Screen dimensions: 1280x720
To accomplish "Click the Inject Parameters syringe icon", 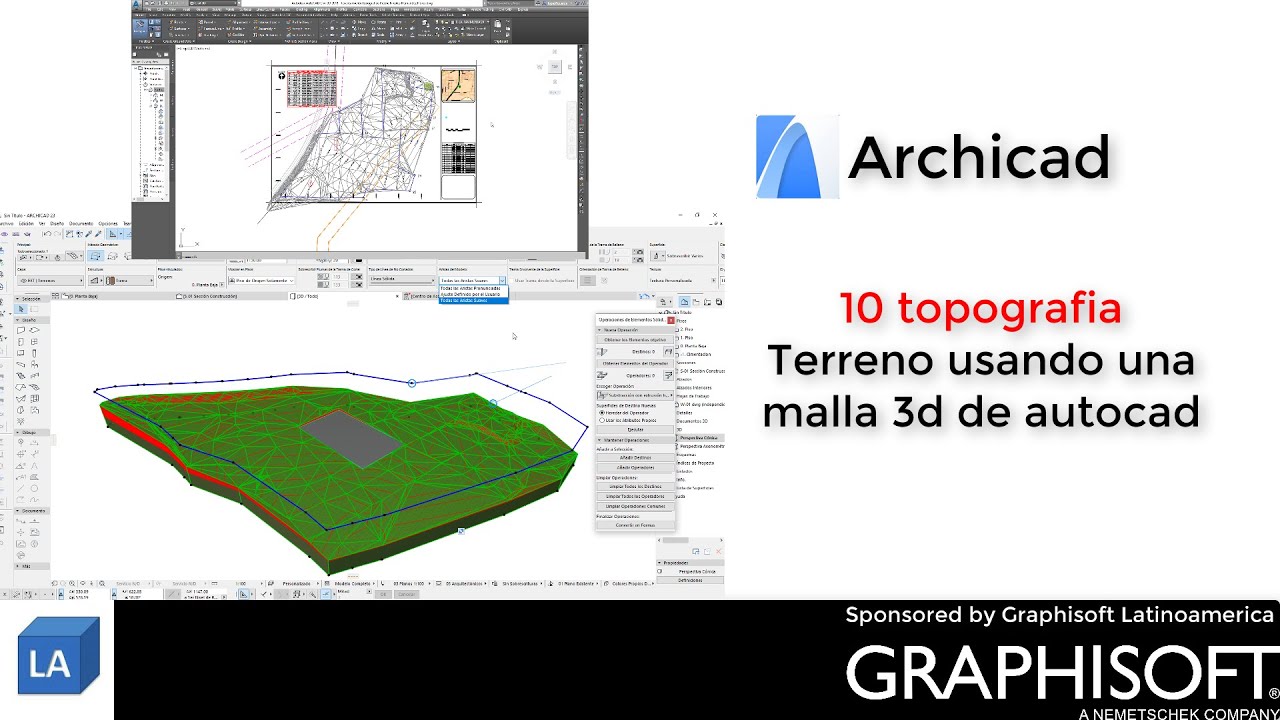I will 98,234.
